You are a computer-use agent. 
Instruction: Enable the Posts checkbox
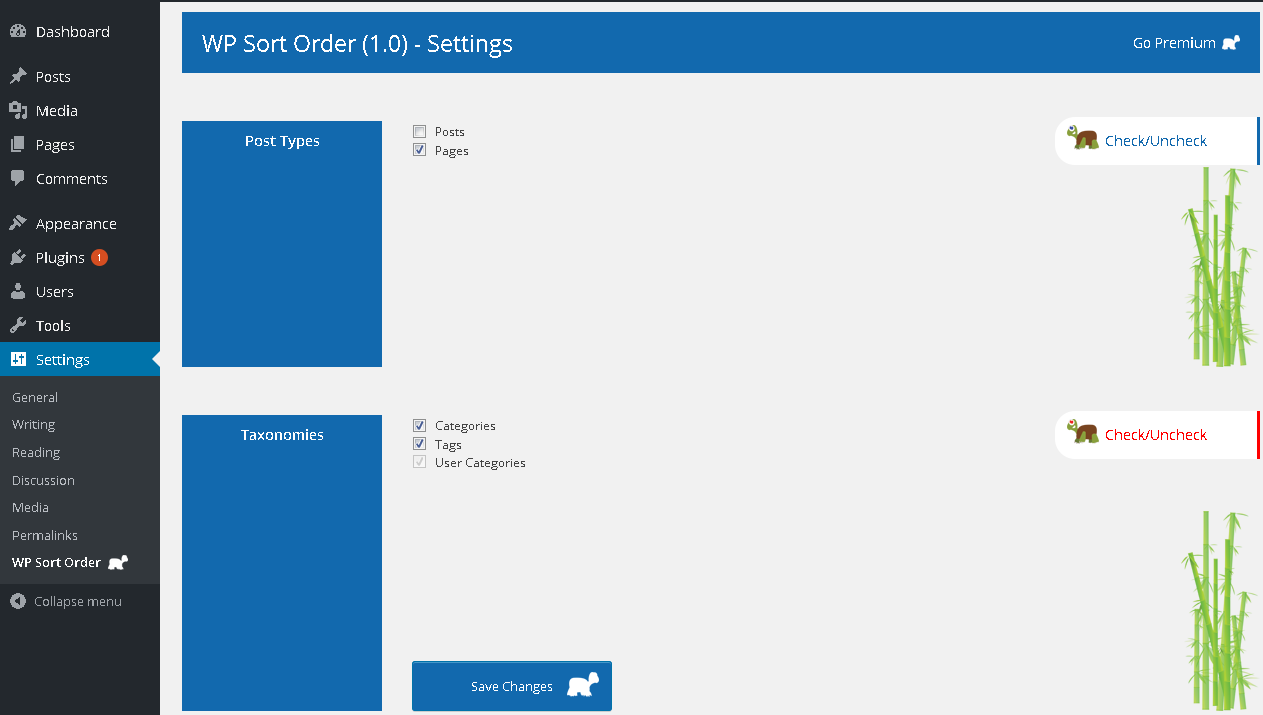[x=420, y=132]
